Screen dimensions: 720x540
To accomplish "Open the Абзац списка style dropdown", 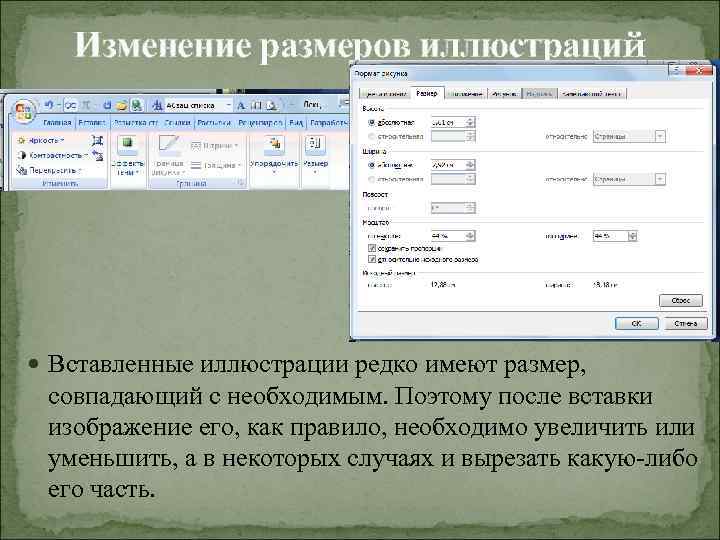I will click(x=229, y=106).
